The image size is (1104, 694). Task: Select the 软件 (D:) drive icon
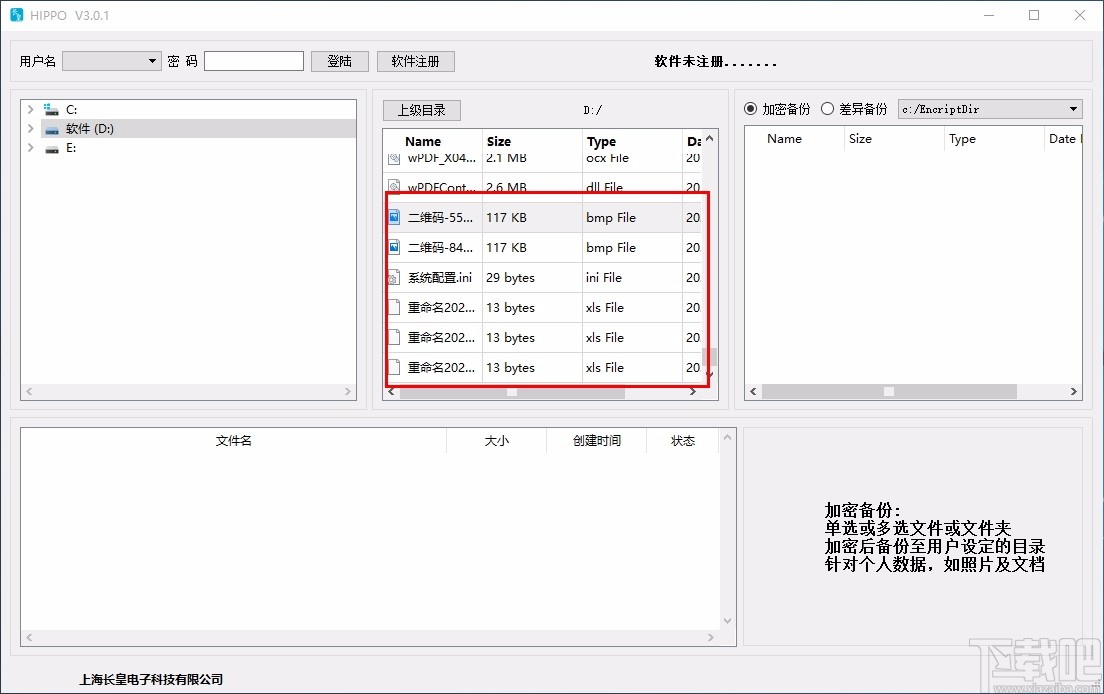53,129
